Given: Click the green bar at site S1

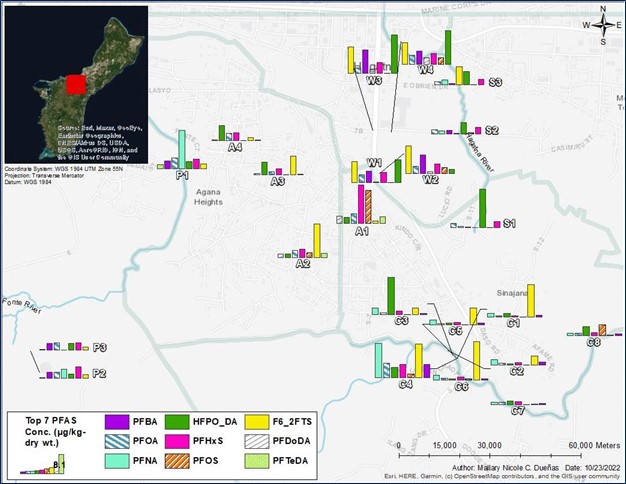Looking at the screenshot, I should (483, 208).
